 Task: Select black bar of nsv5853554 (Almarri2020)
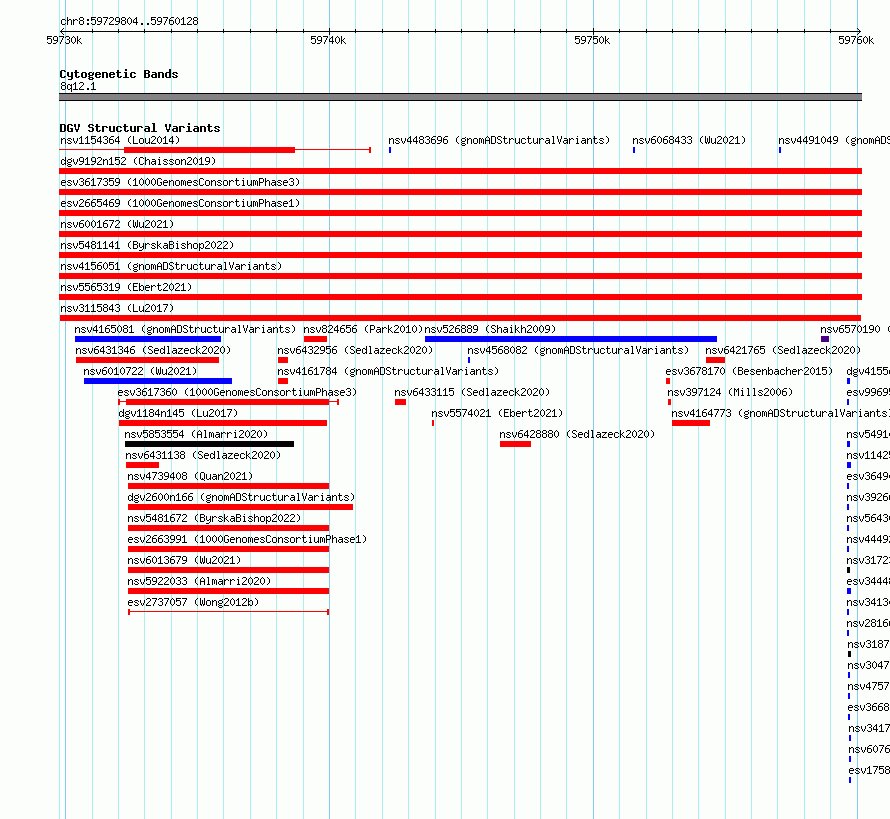click(209, 444)
